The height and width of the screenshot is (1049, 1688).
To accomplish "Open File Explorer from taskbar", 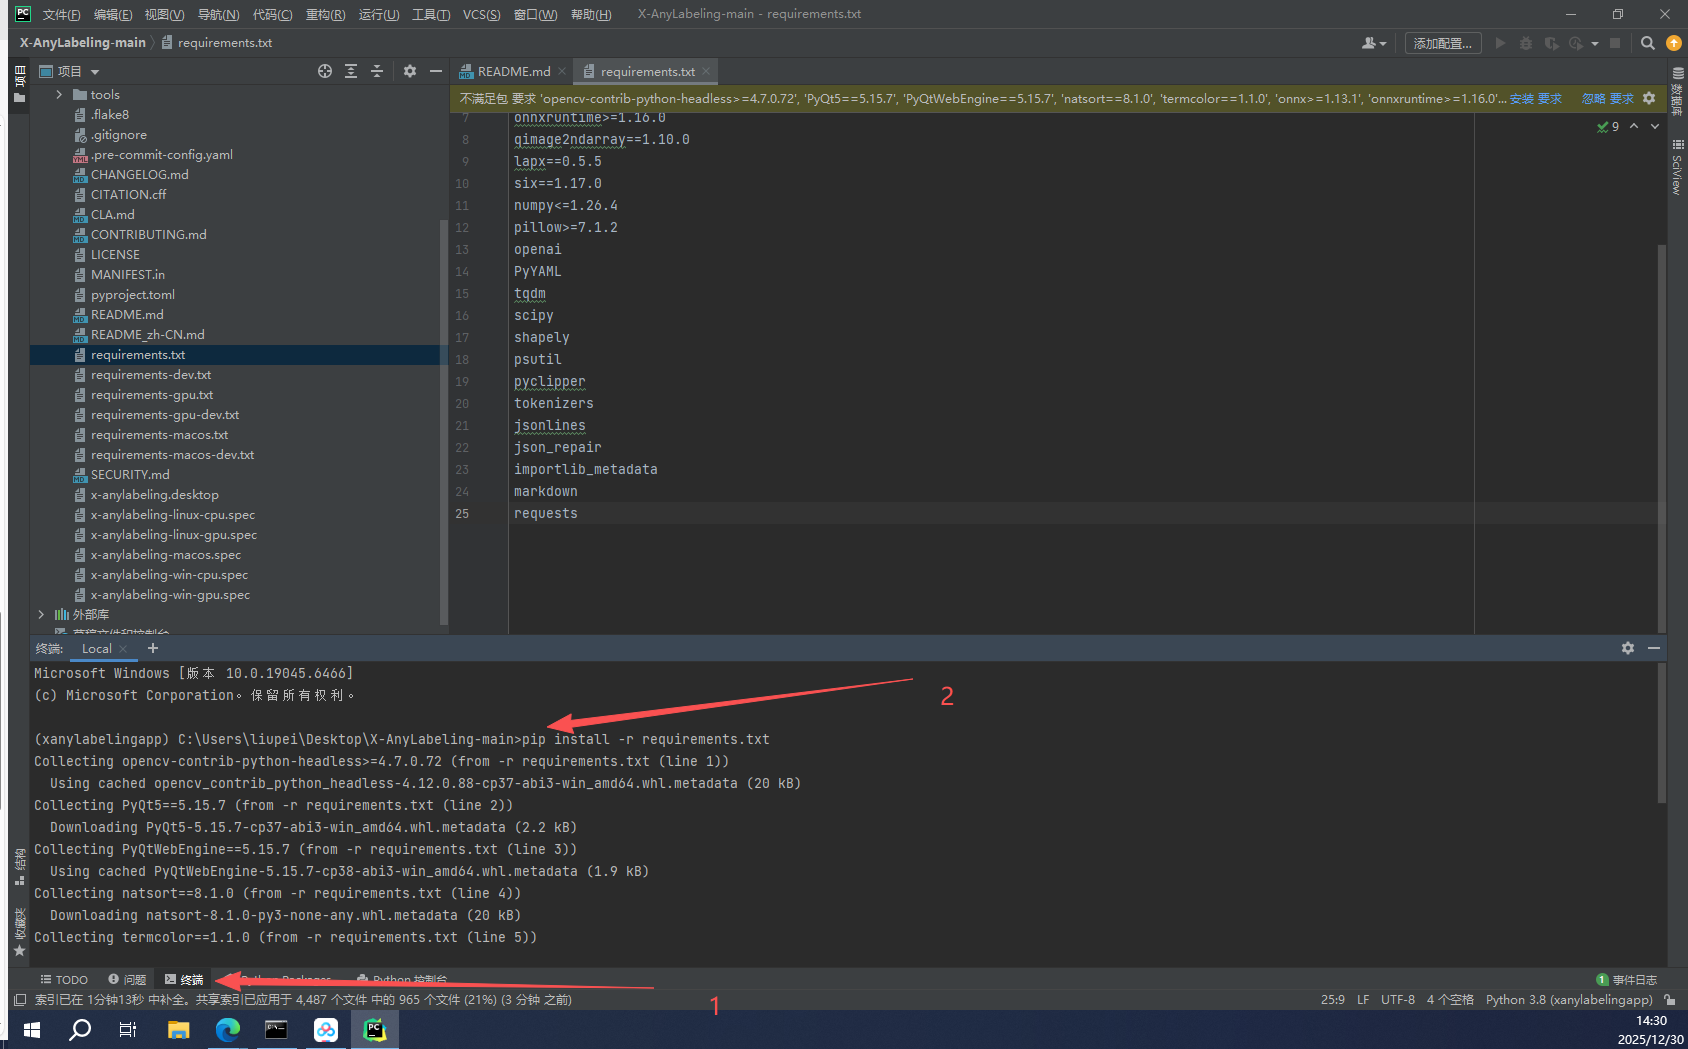I will [x=179, y=1029].
